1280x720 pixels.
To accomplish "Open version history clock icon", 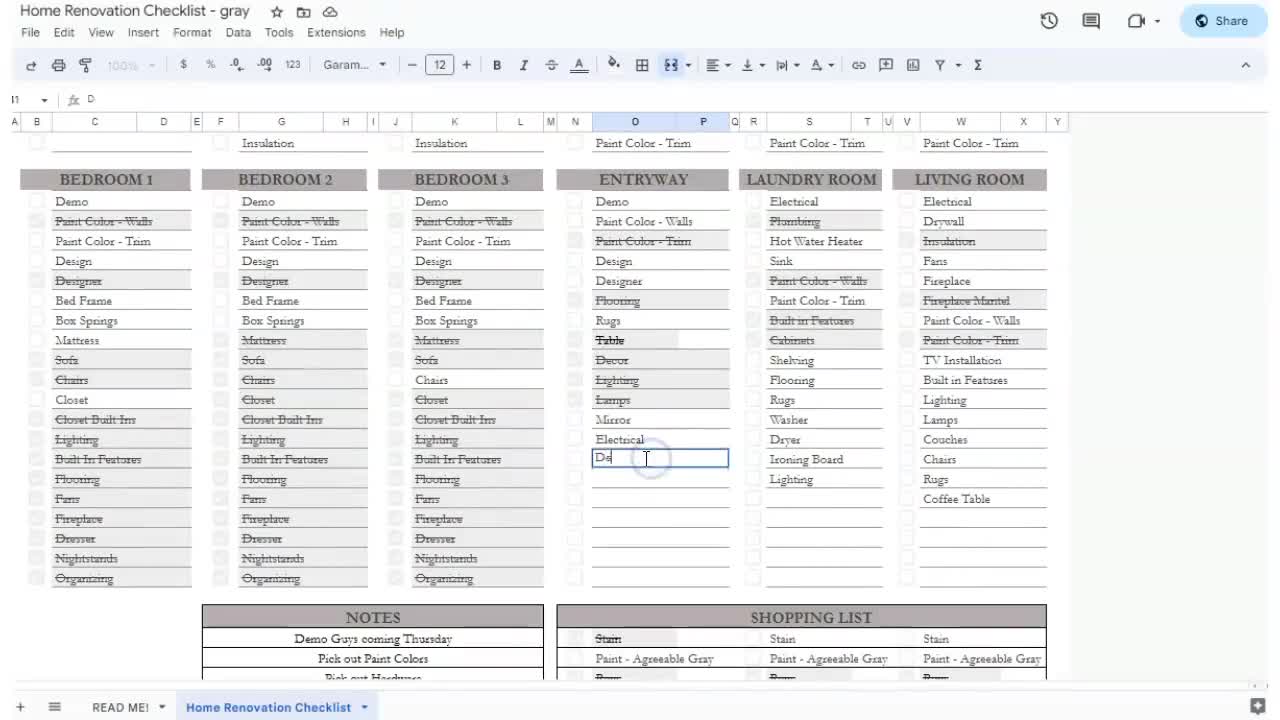I will (x=1049, y=20).
